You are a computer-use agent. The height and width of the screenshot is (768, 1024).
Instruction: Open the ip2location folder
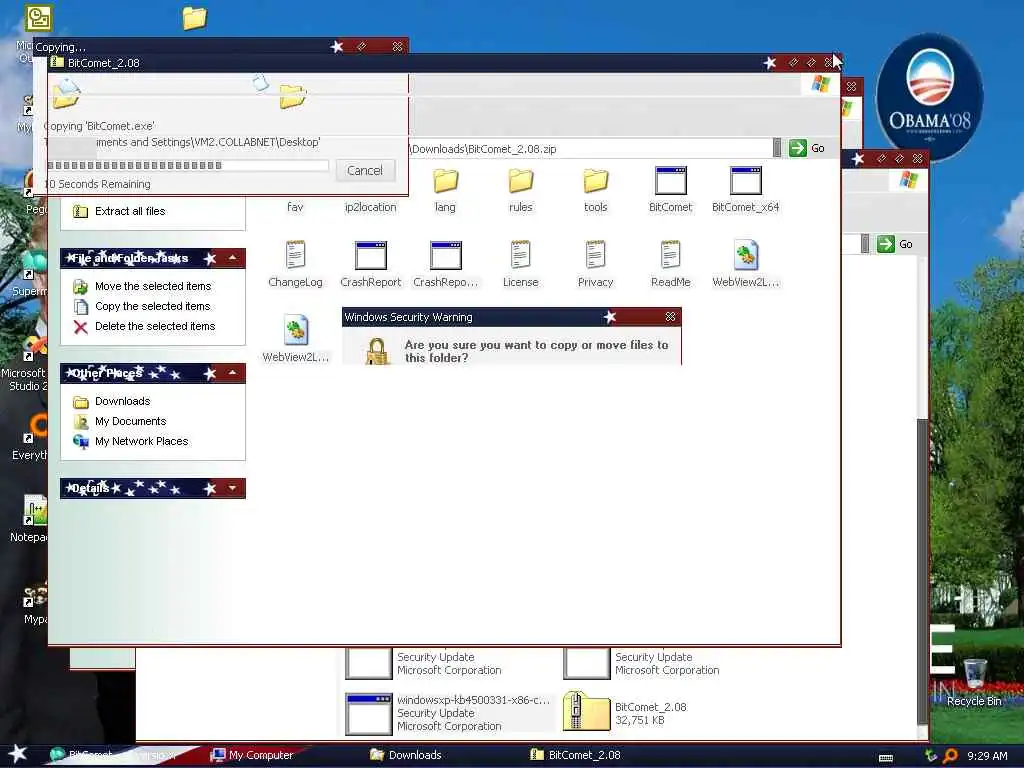[370, 206]
